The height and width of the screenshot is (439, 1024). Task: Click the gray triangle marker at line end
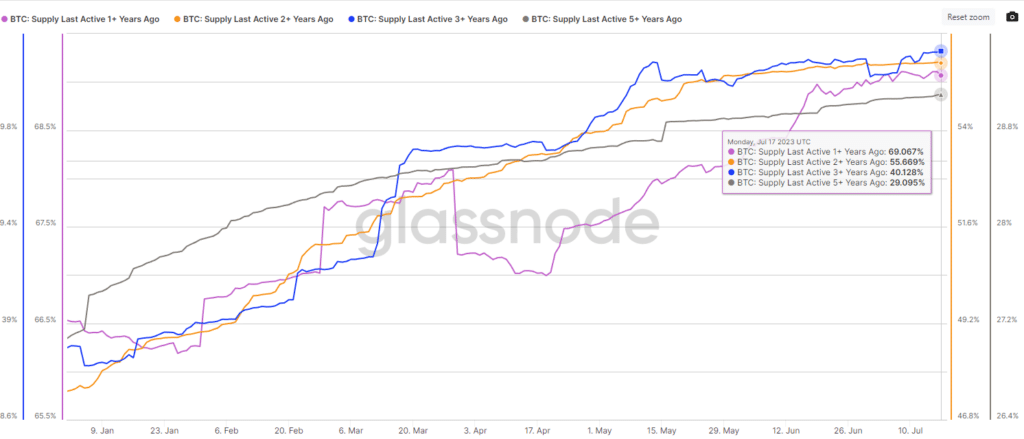[x=940, y=95]
